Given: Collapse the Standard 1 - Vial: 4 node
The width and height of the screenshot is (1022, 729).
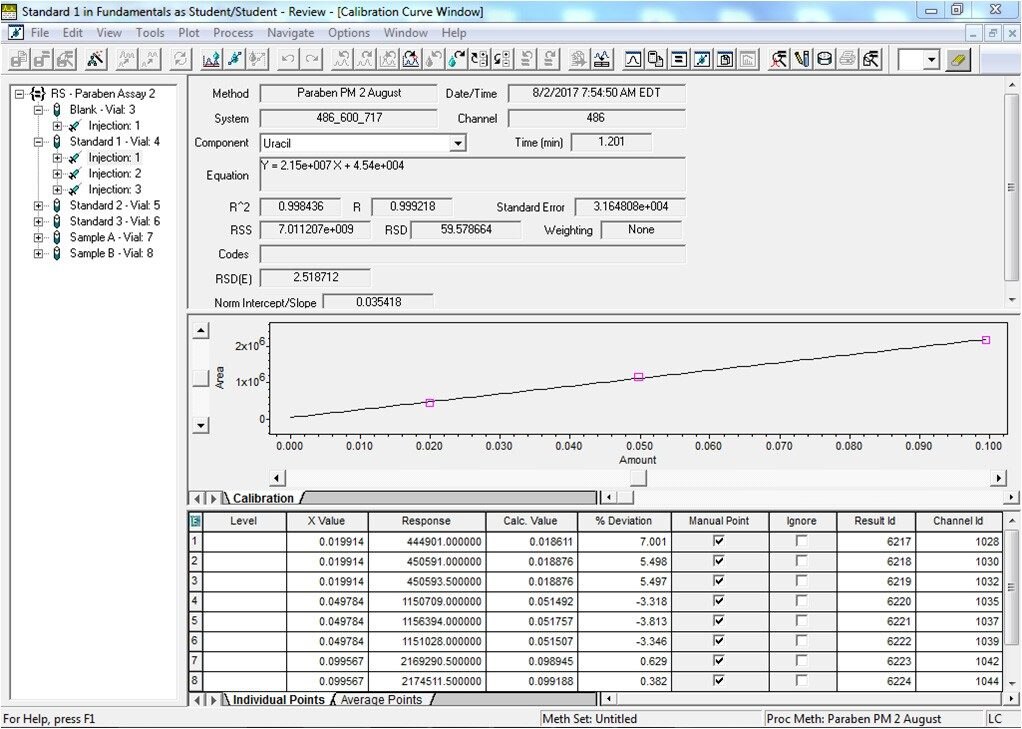Looking at the screenshot, I should 38,141.
